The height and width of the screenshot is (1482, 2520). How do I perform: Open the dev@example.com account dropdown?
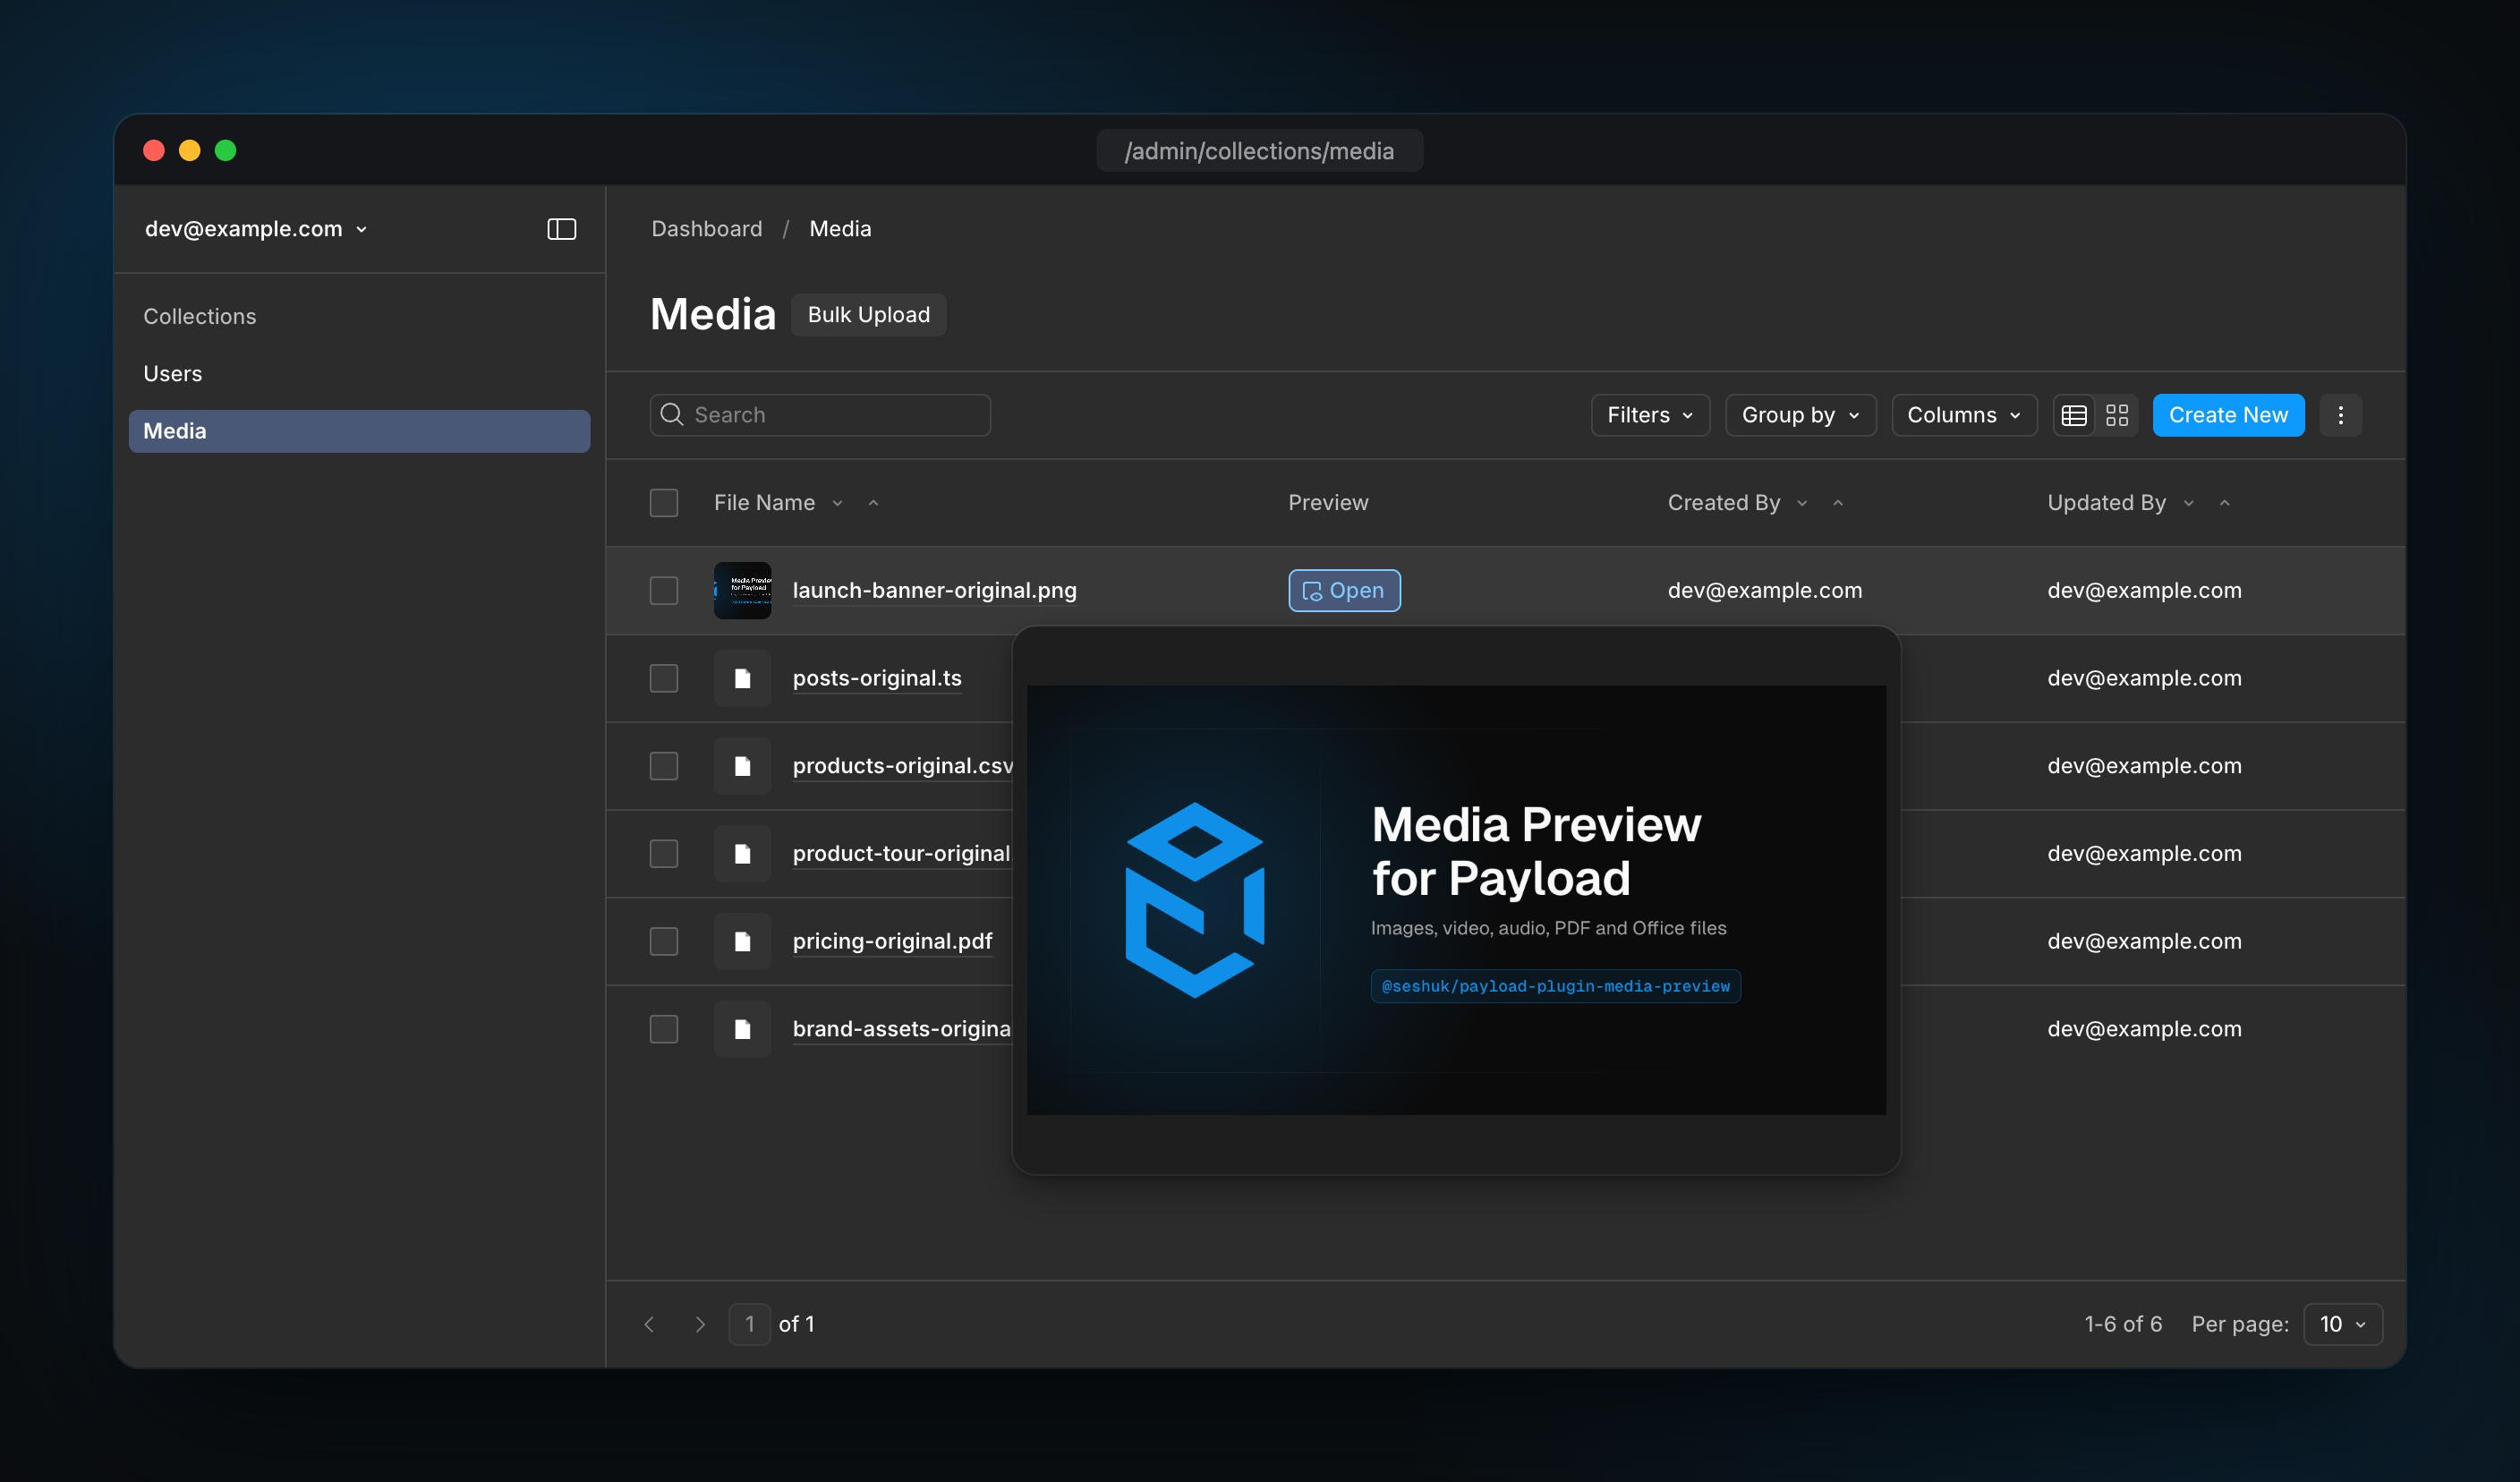tap(256, 229)
